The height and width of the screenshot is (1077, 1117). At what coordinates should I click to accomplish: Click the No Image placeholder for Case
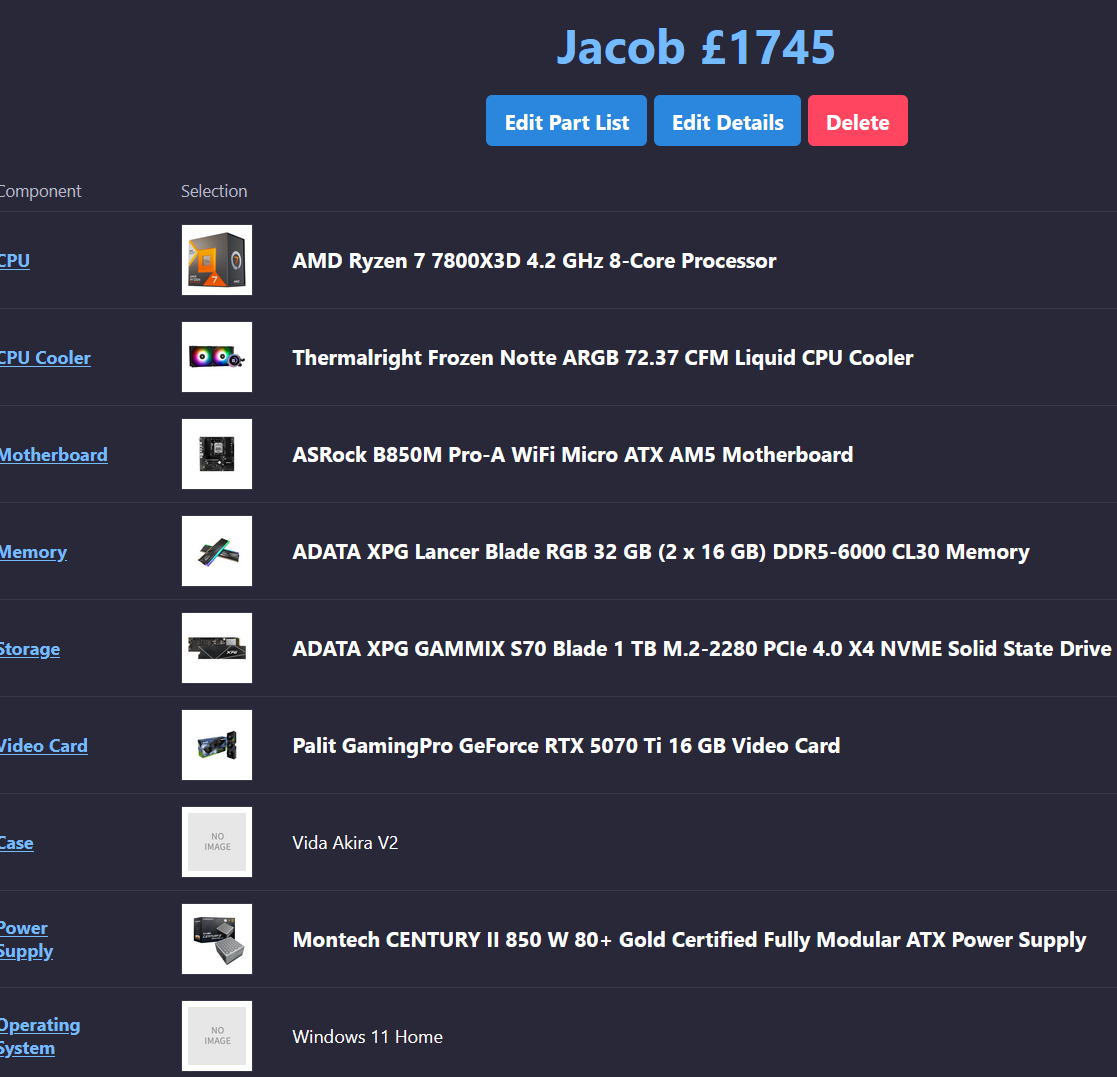click(x=217, y=841)
